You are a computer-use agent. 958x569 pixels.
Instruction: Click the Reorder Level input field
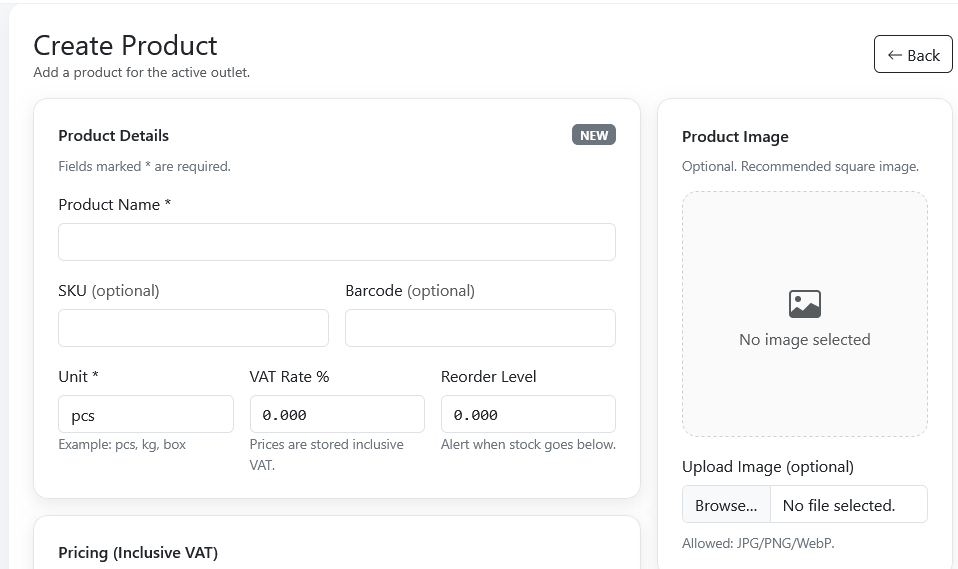[528, 414]
